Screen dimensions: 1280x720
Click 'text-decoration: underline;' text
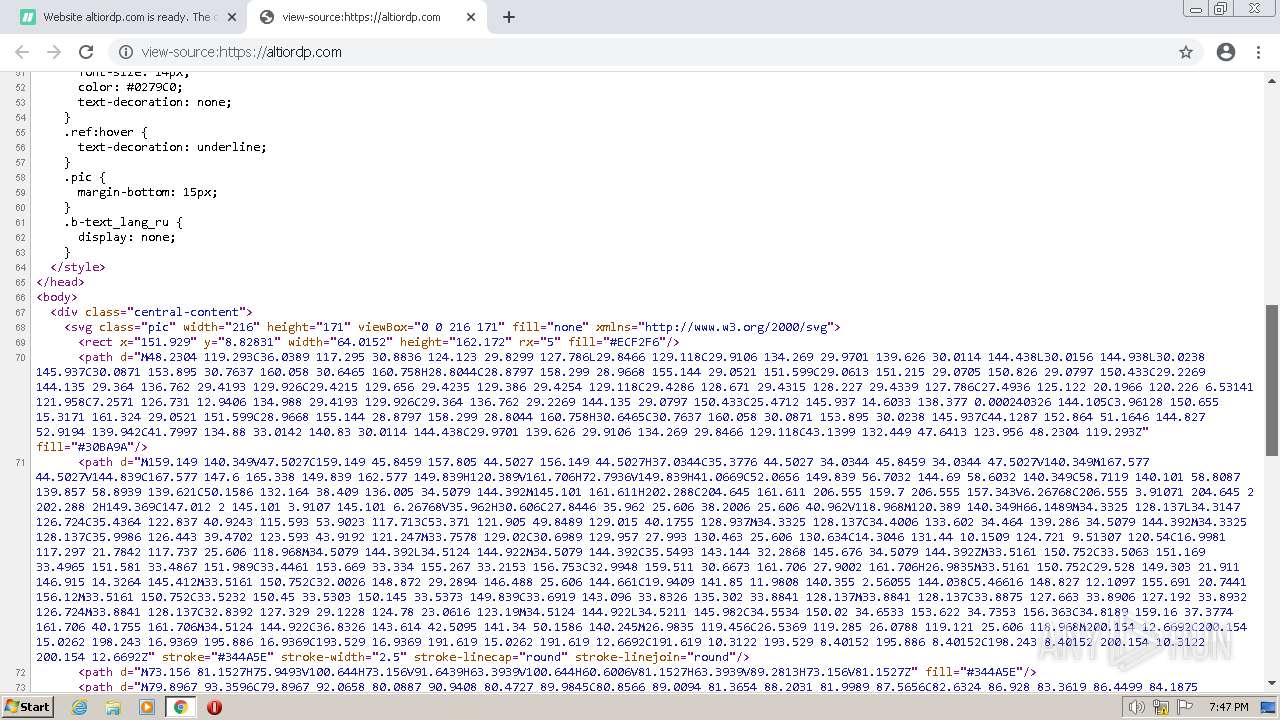coord(172,147)
